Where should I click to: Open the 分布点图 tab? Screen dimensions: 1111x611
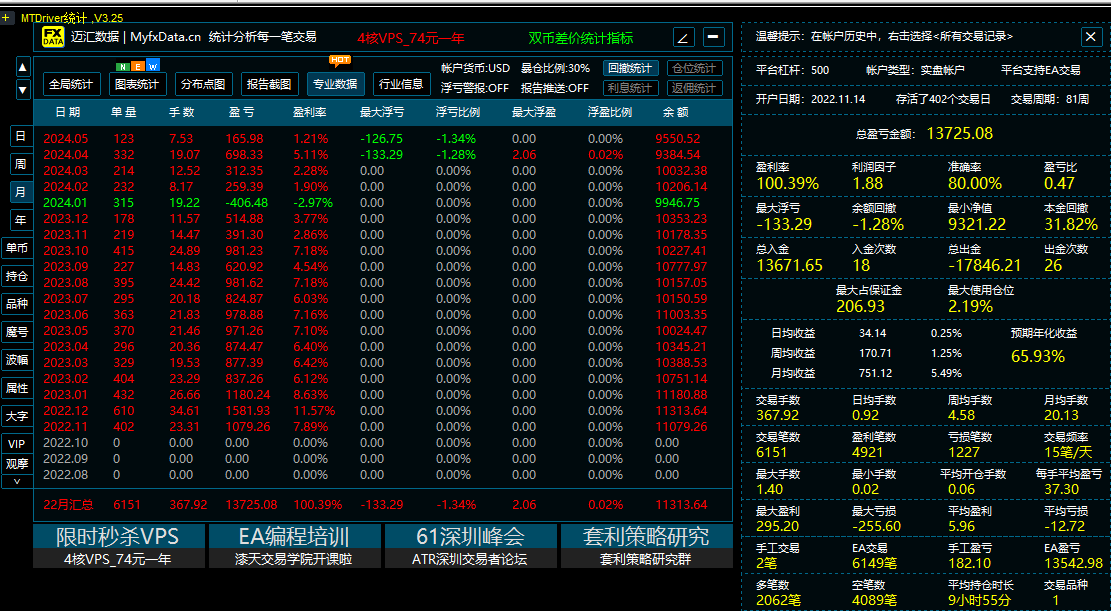203,84
